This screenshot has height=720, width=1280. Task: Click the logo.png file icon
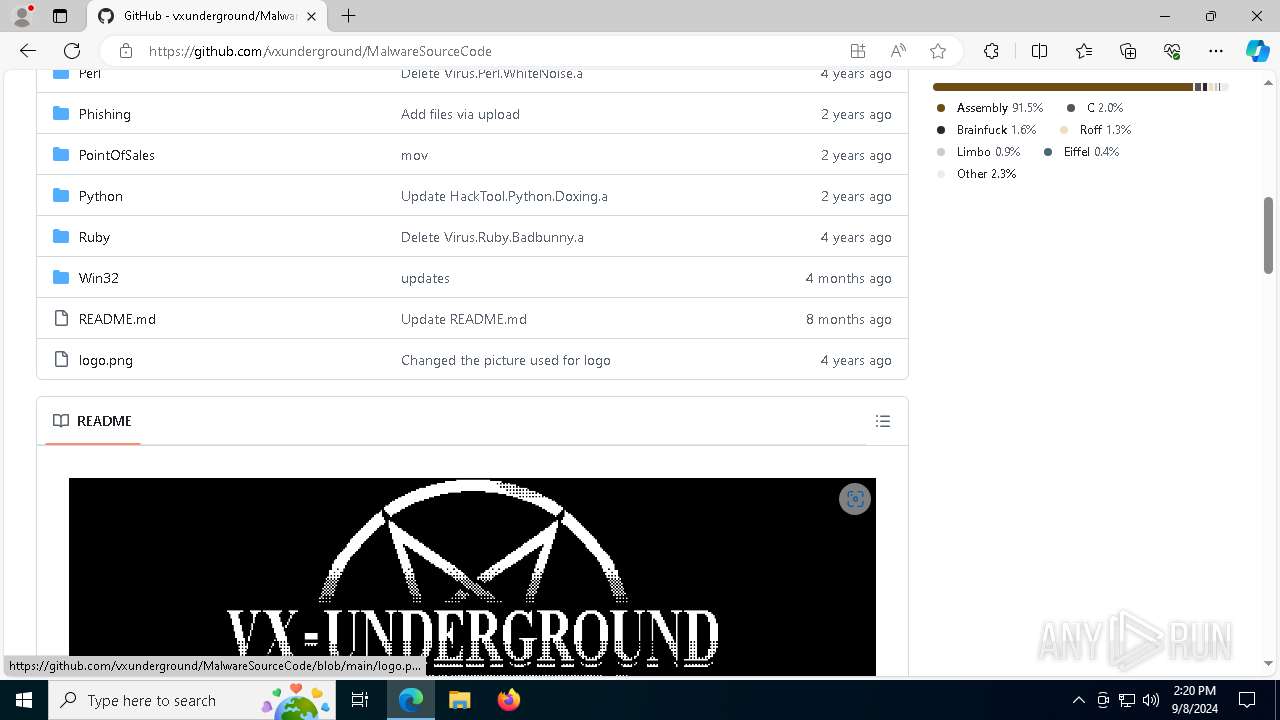tap(61, 360)
